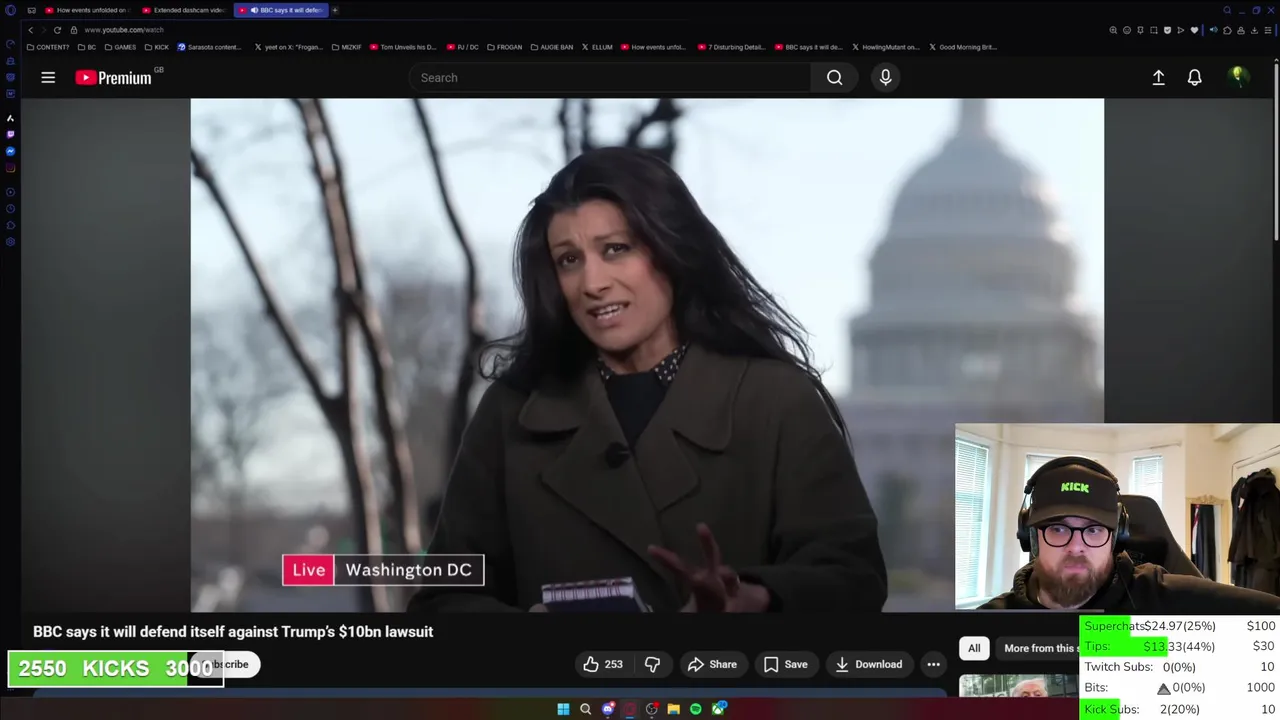
Task: Open Windows taskbar search
Action: (586, 709)
